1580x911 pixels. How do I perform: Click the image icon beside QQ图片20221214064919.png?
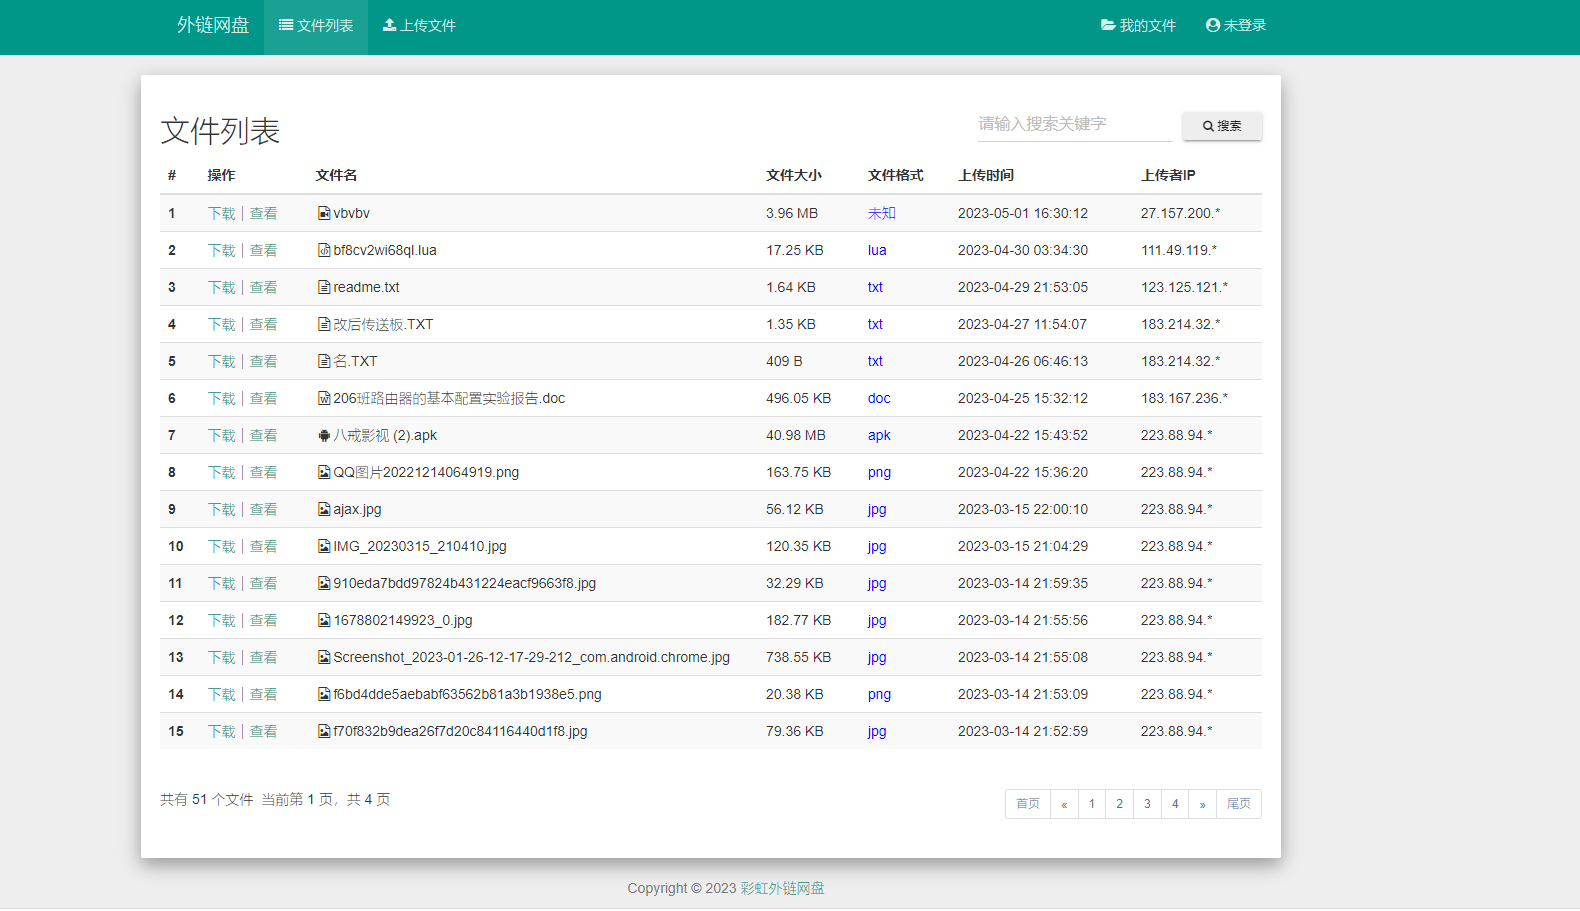(324, 473)
